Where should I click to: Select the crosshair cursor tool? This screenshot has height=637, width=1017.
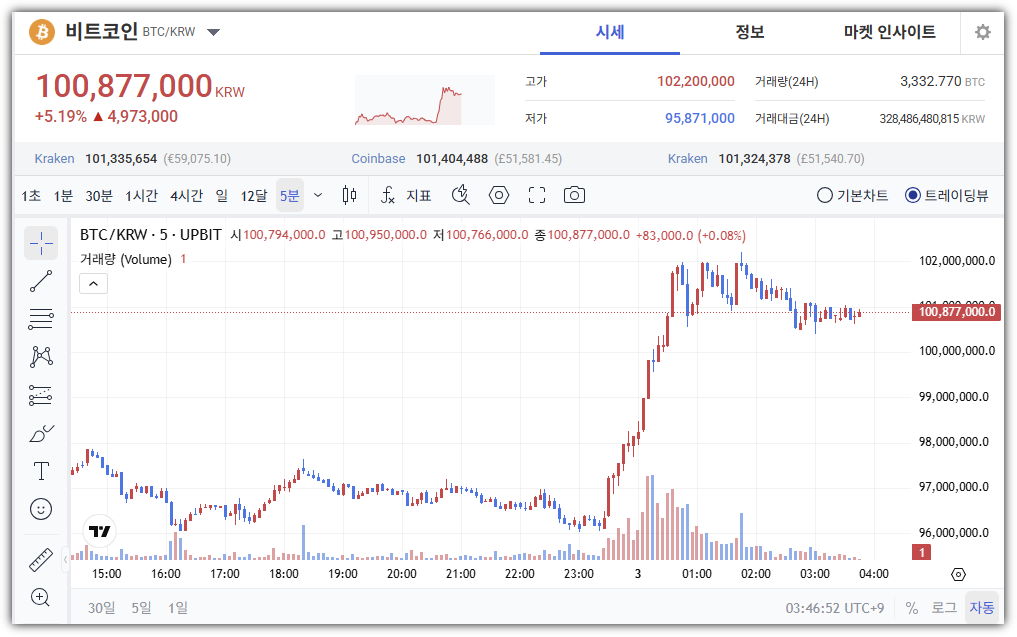coord(40,242)
